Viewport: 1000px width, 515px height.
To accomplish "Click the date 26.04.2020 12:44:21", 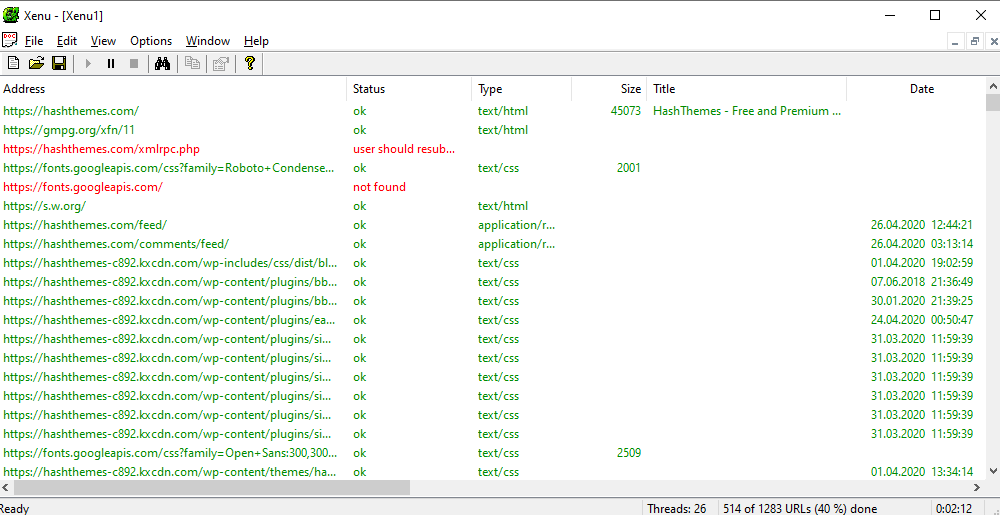I will point(922,225).
